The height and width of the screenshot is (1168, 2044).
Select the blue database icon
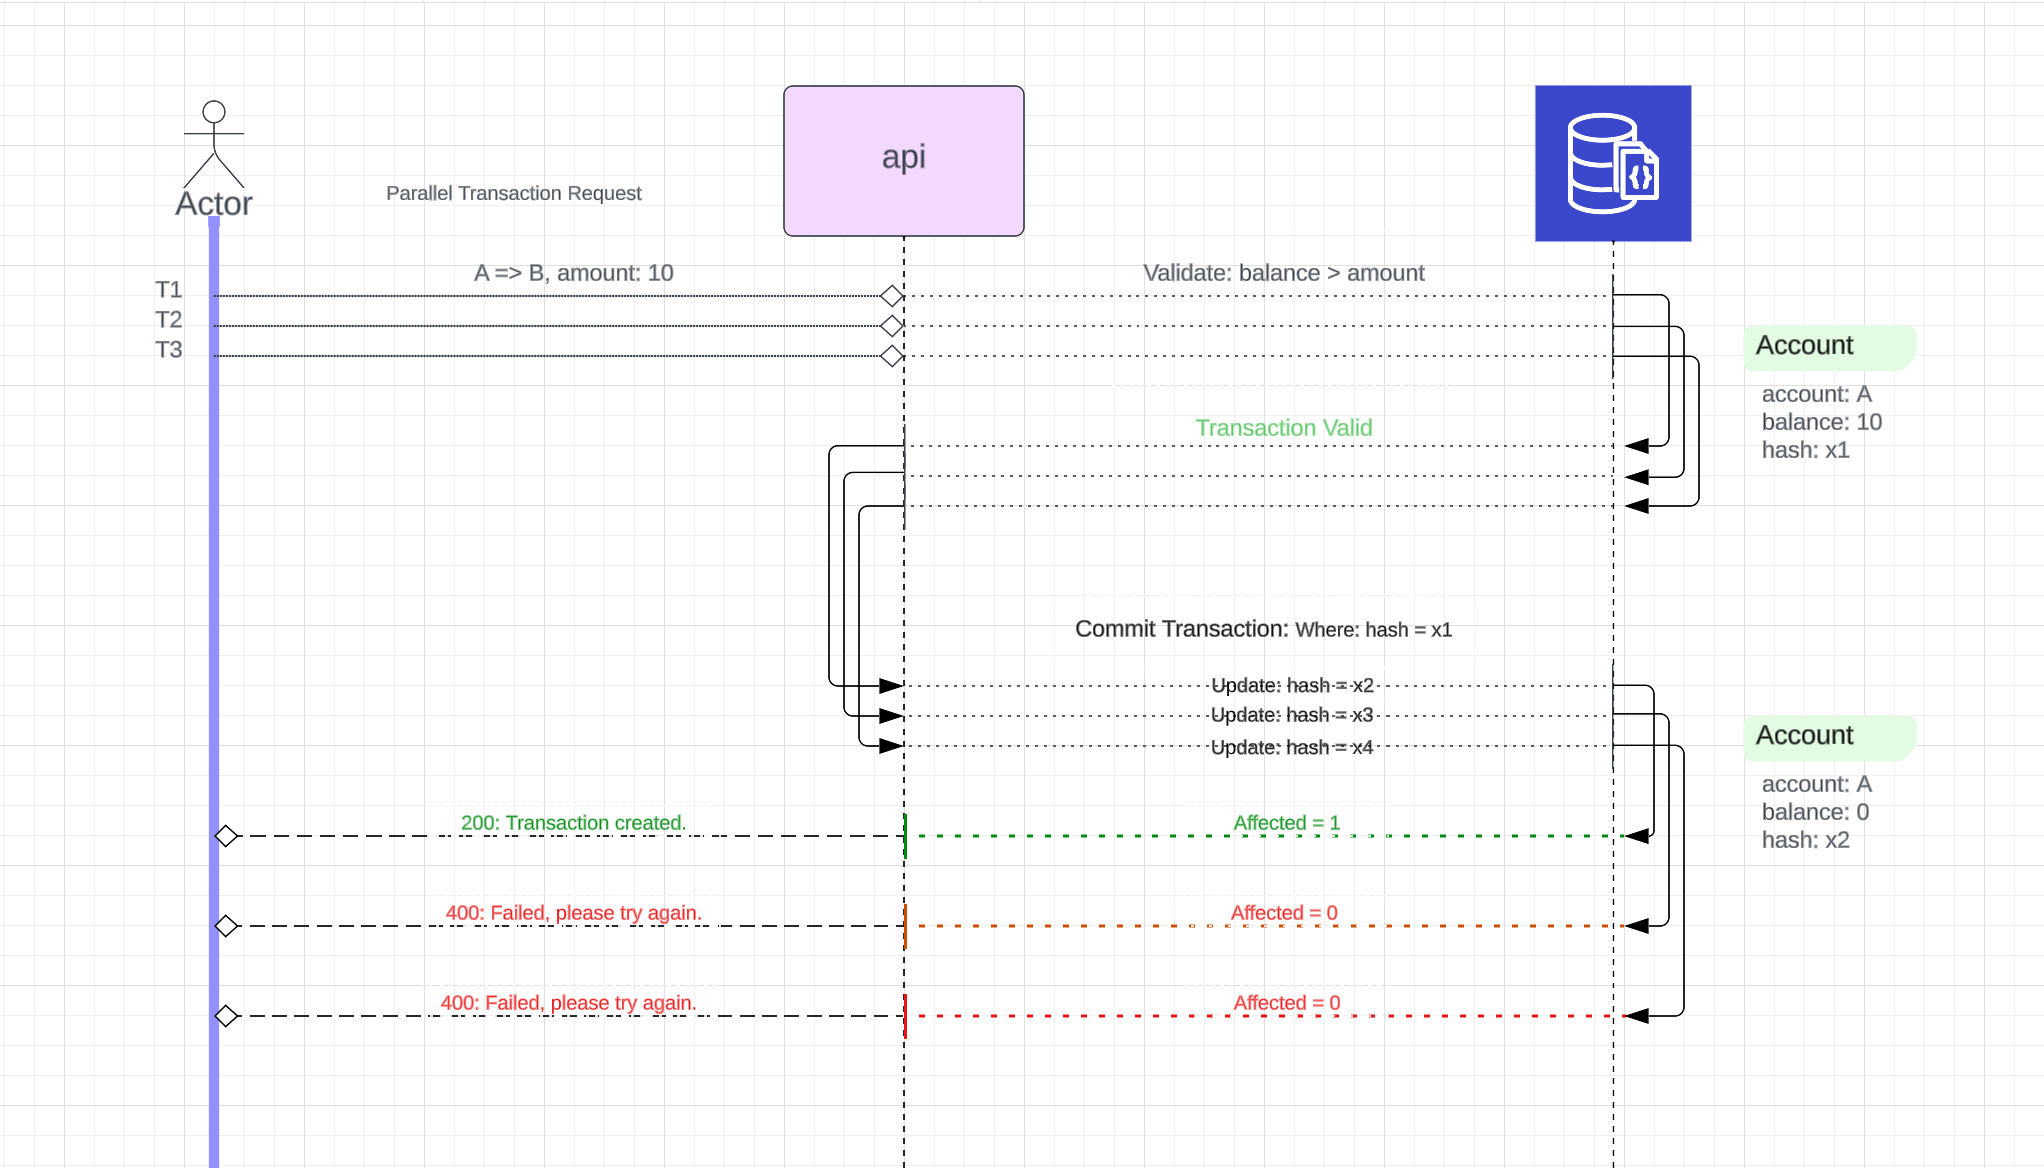click(x=1612, y=163)
